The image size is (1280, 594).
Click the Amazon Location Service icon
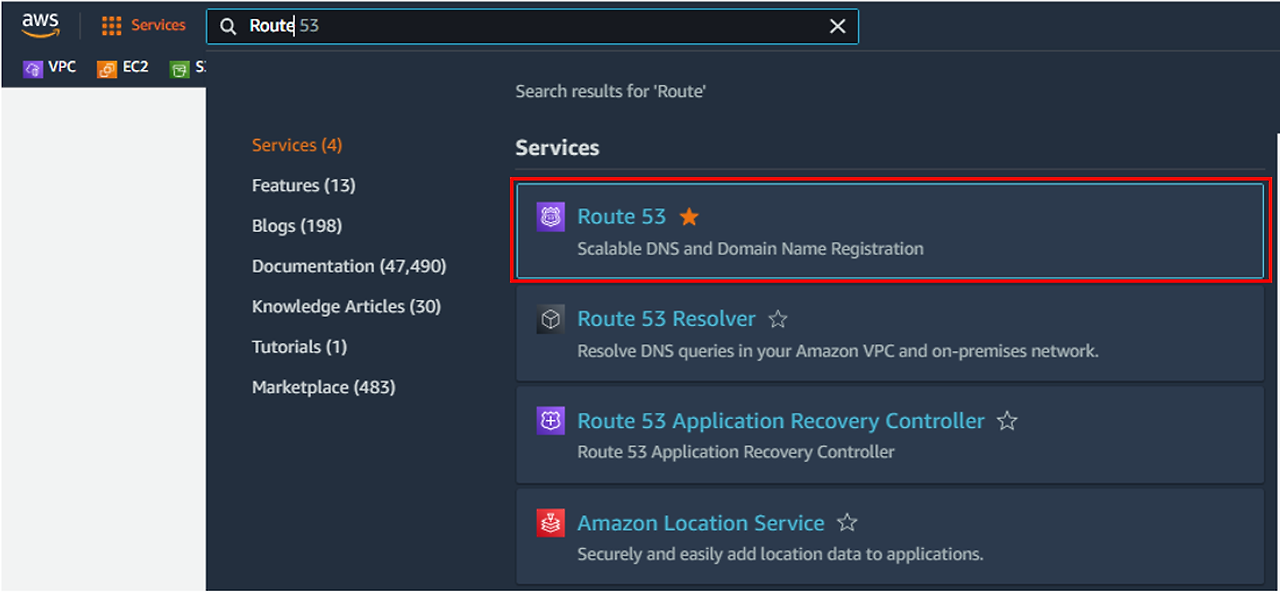click(550, 523)
